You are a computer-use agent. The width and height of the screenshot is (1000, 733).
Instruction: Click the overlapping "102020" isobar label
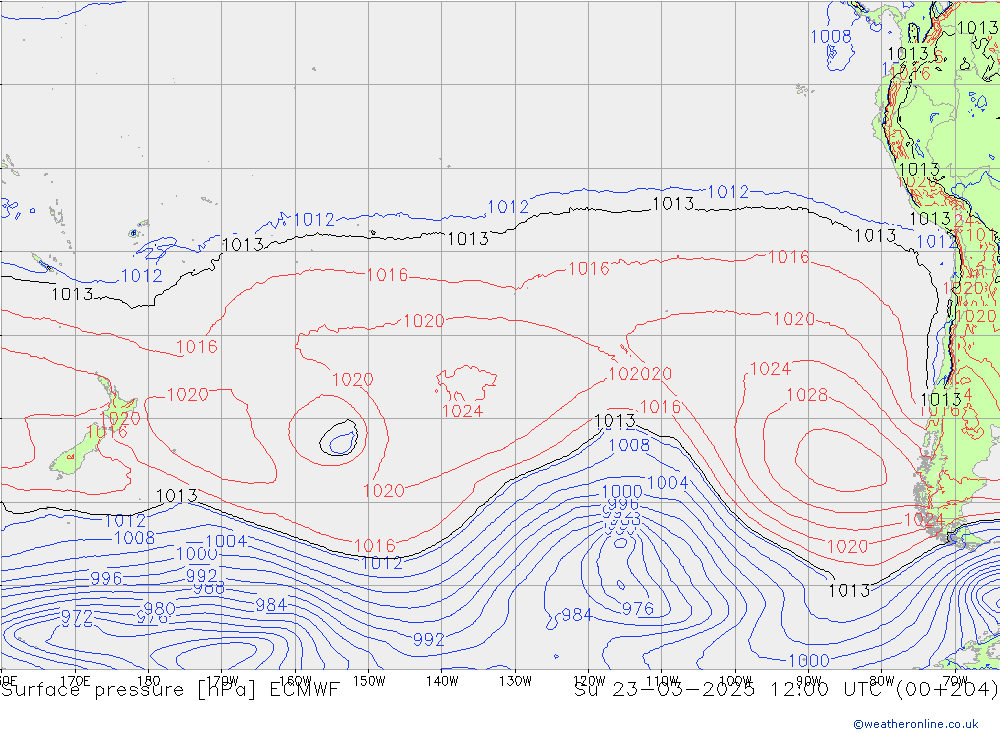[x=640, y=374]
